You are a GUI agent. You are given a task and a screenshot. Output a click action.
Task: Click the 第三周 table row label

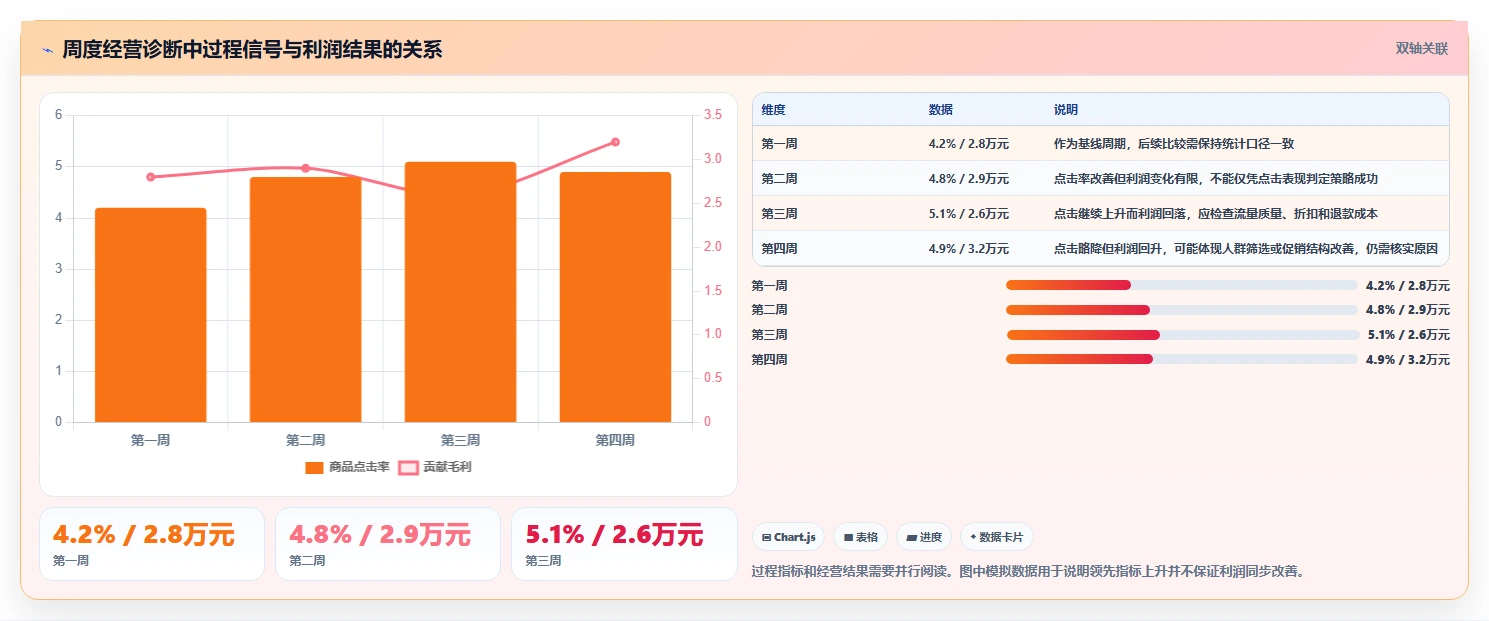pyautogui.click(x=779, y=214)
